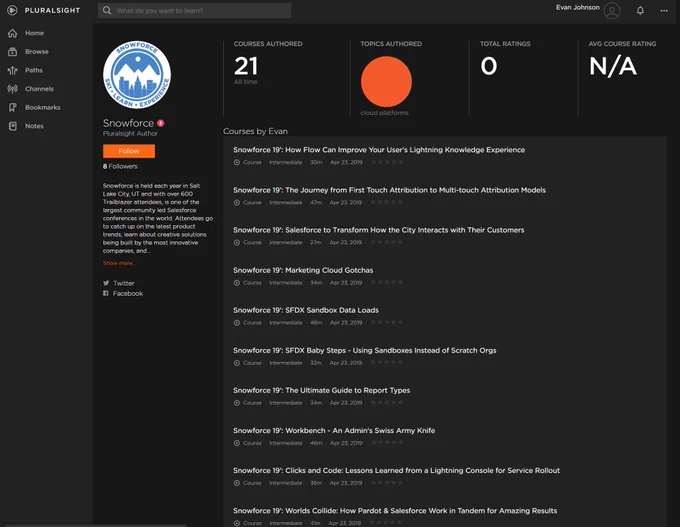Click the author badge next to Snowforce
Screen dimensions: 680x527
point(160,123)
